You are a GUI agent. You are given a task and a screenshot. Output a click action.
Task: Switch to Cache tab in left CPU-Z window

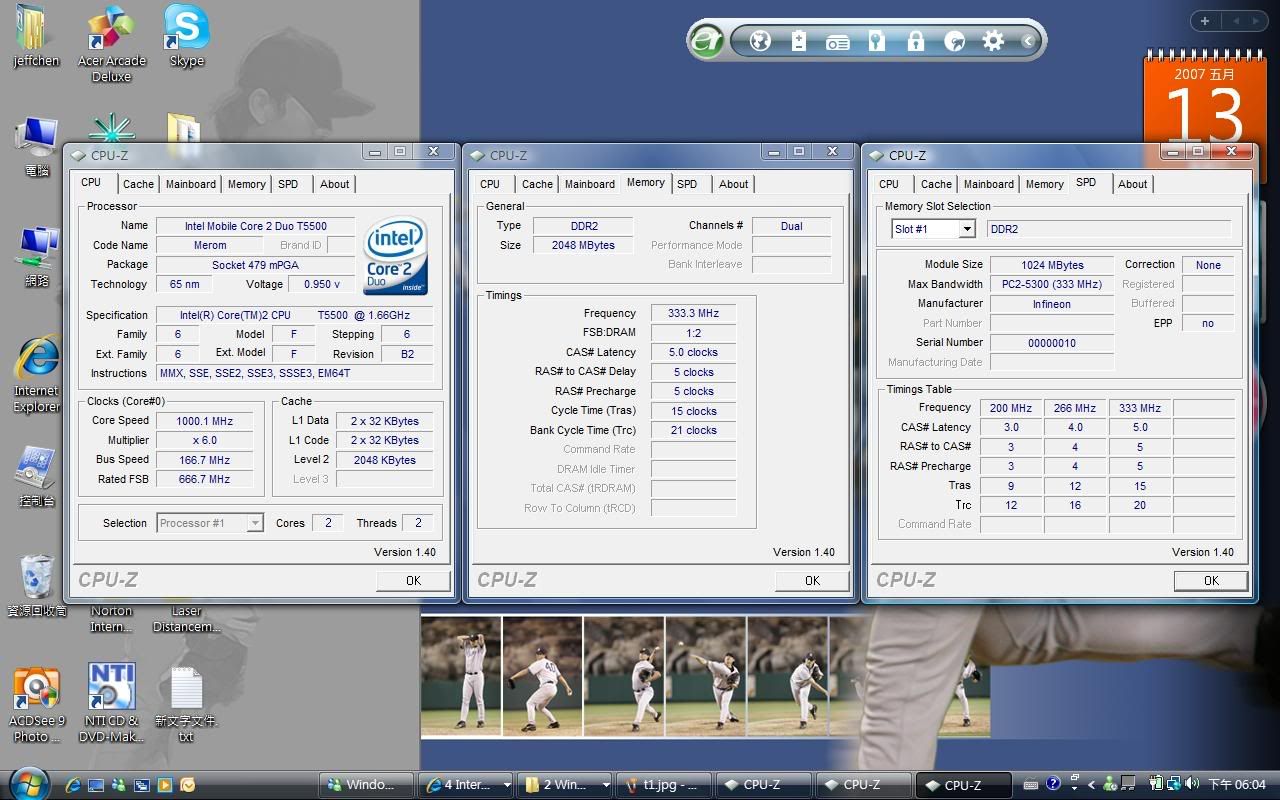click(138, 184)
